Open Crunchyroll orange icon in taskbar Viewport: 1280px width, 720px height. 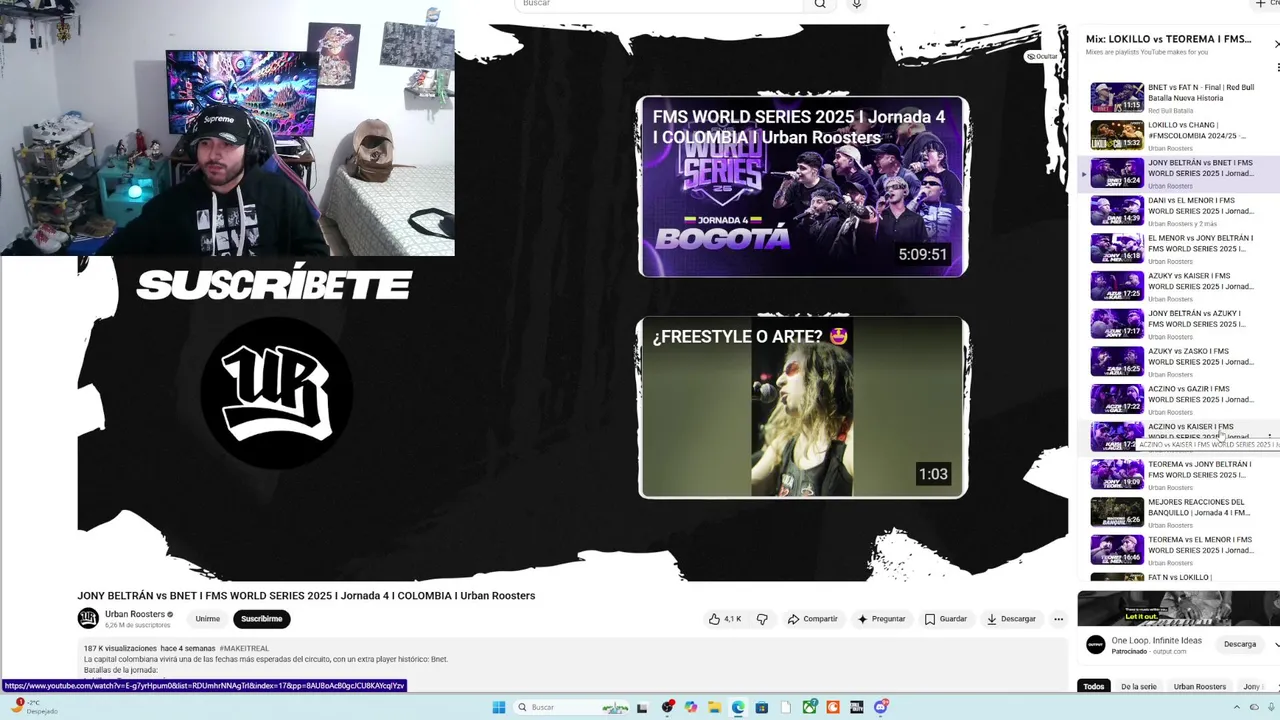(x=833, y=707)
